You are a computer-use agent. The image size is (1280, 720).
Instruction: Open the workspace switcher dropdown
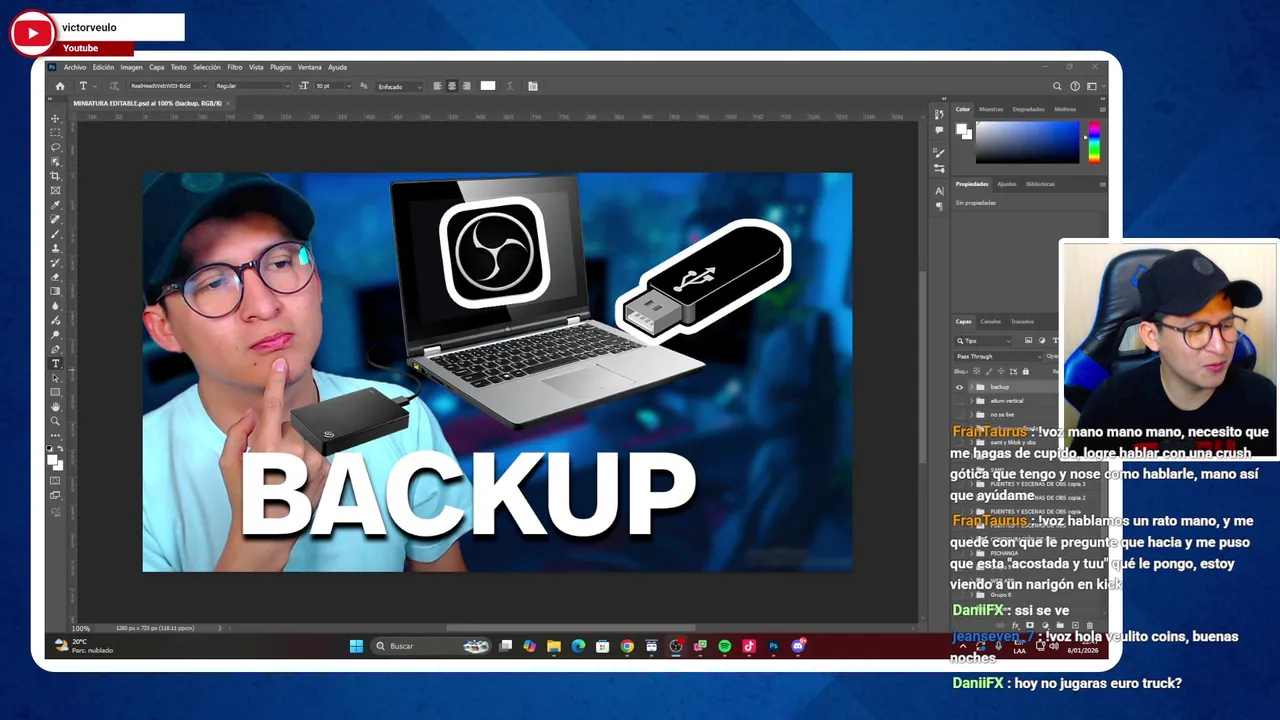(x=1096, y=86)
